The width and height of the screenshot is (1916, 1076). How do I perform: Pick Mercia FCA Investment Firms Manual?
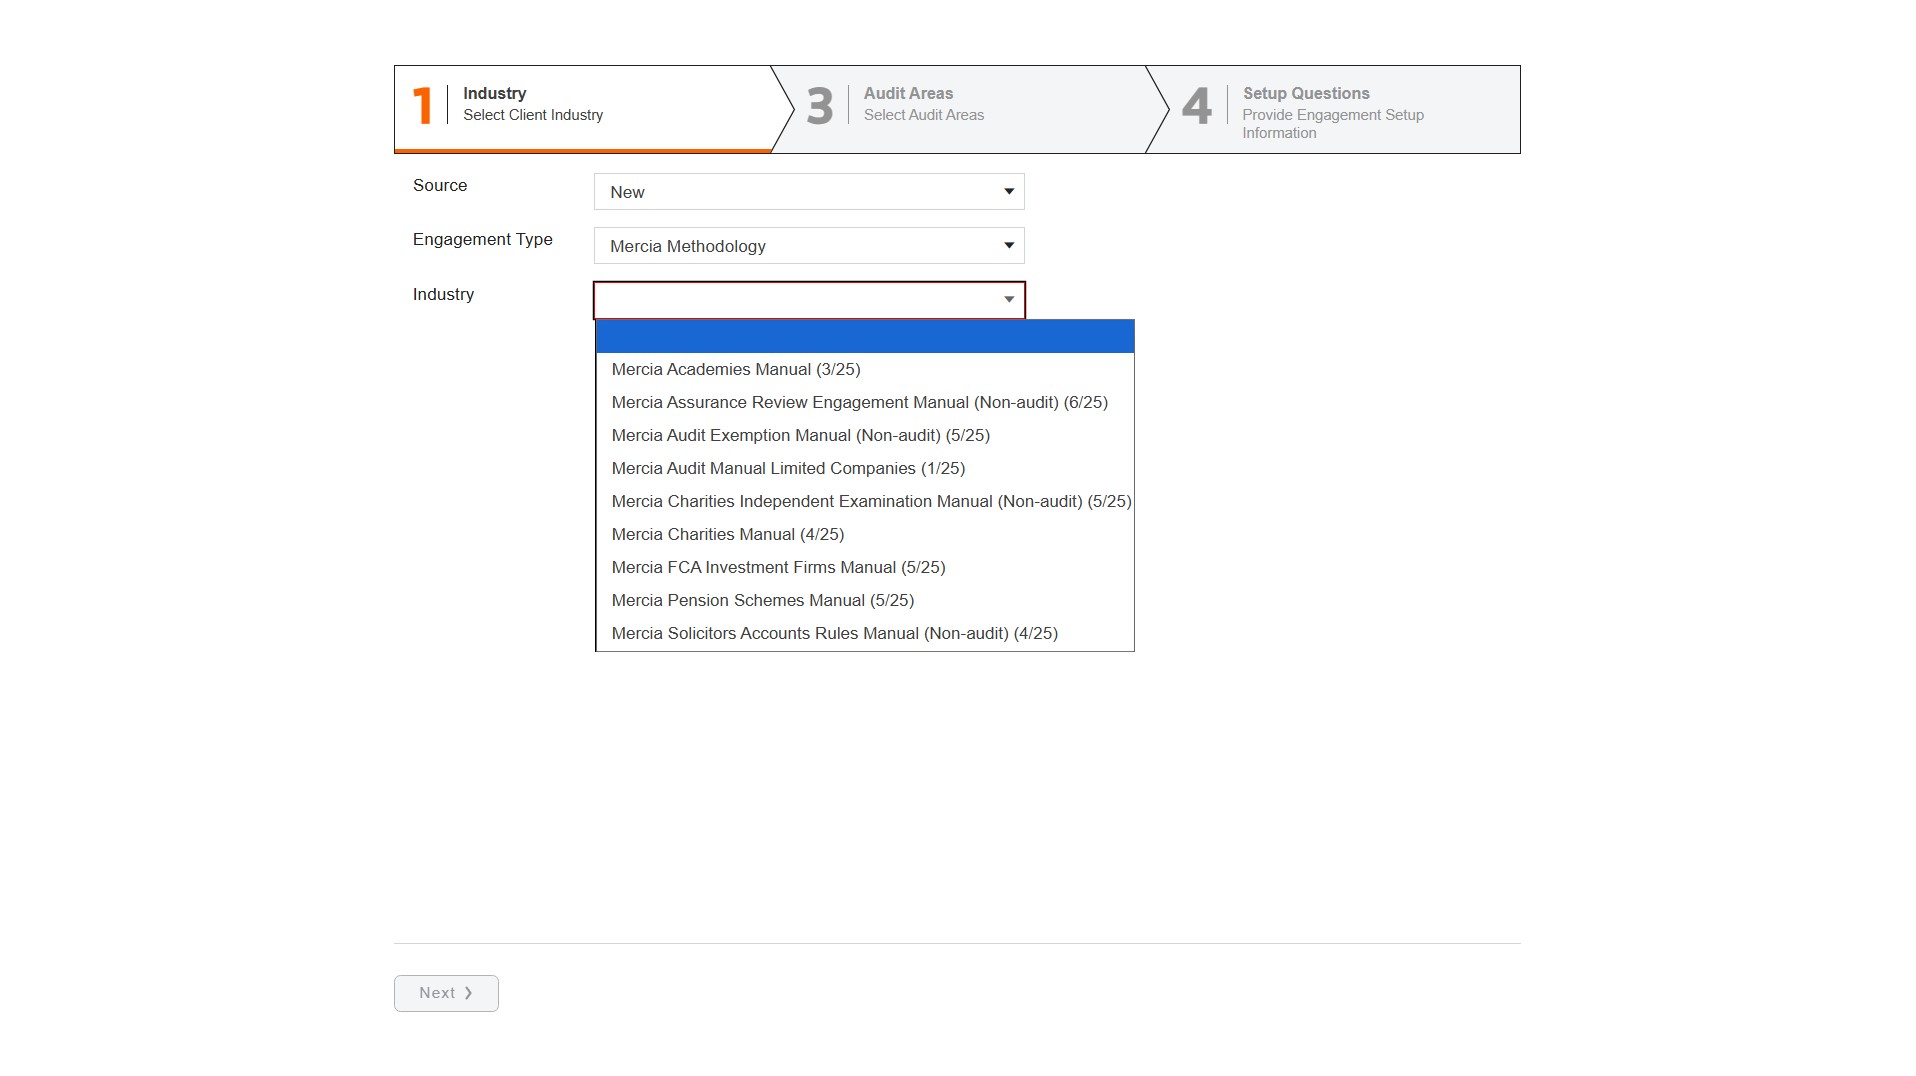(778, 568)
